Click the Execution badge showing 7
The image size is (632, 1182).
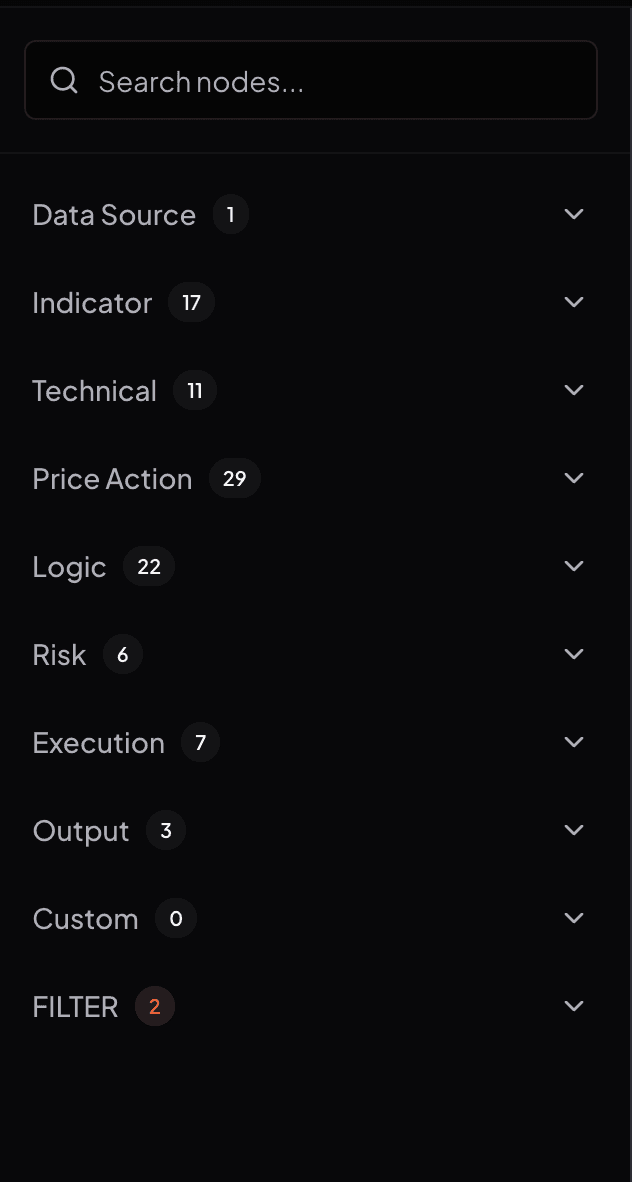pyautogui.click(x=199, y=743)
